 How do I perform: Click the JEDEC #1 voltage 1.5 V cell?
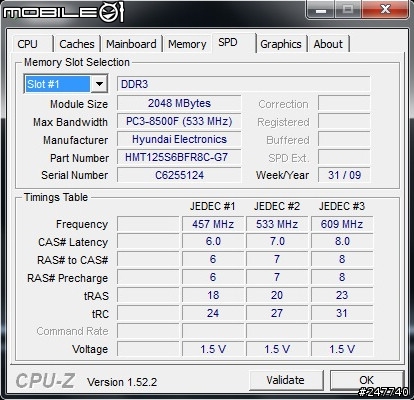coord(213,349)
